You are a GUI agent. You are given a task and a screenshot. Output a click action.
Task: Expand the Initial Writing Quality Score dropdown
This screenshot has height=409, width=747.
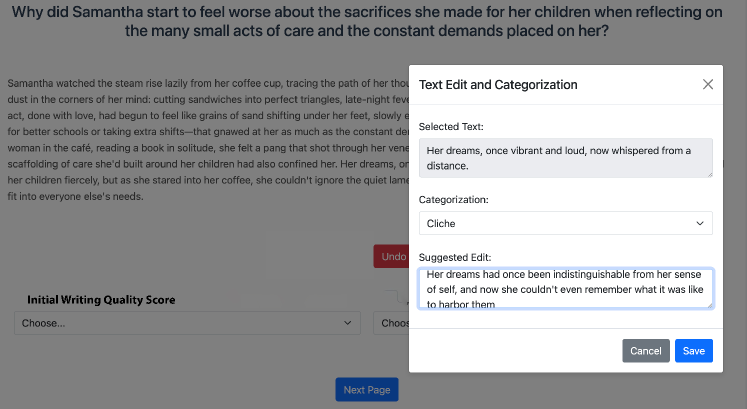point(188,323)
